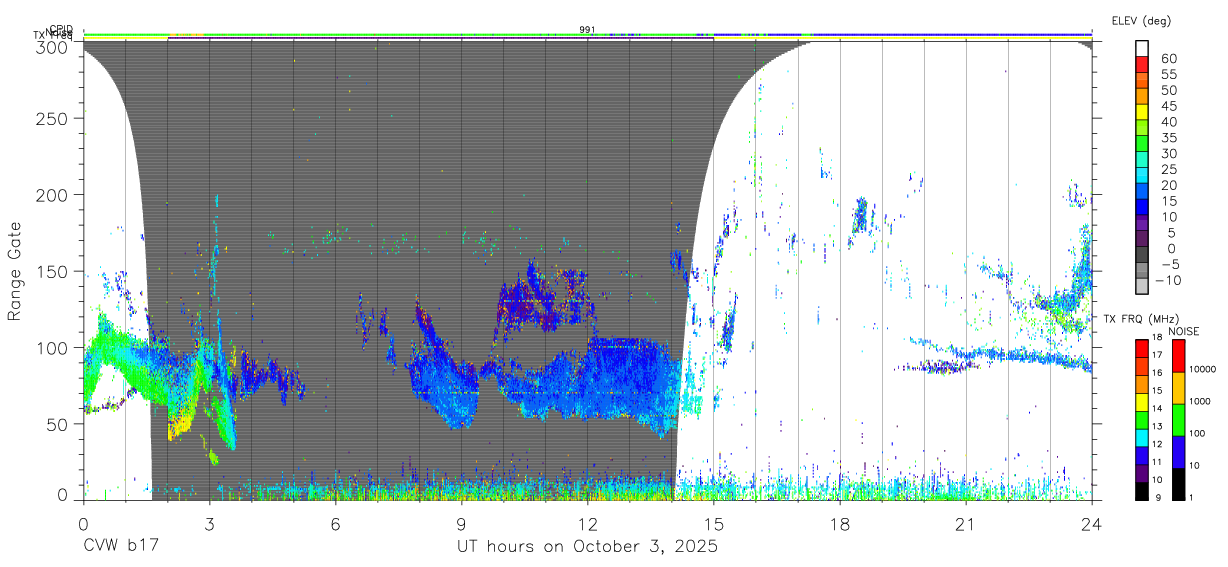
Task: Click the "45" label on the ELEV scale
Action: click(1167, 105)
